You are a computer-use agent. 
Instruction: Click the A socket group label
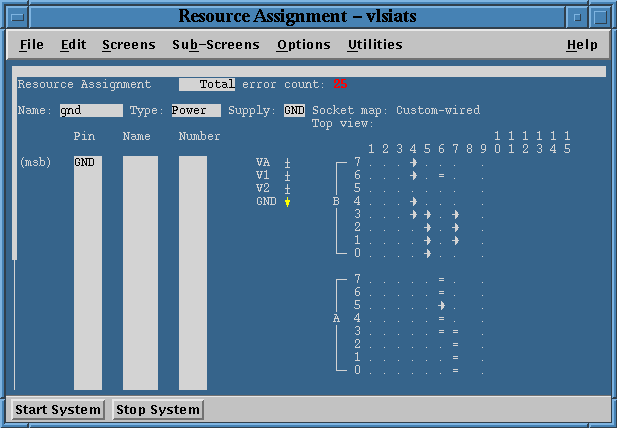[336, 318]
